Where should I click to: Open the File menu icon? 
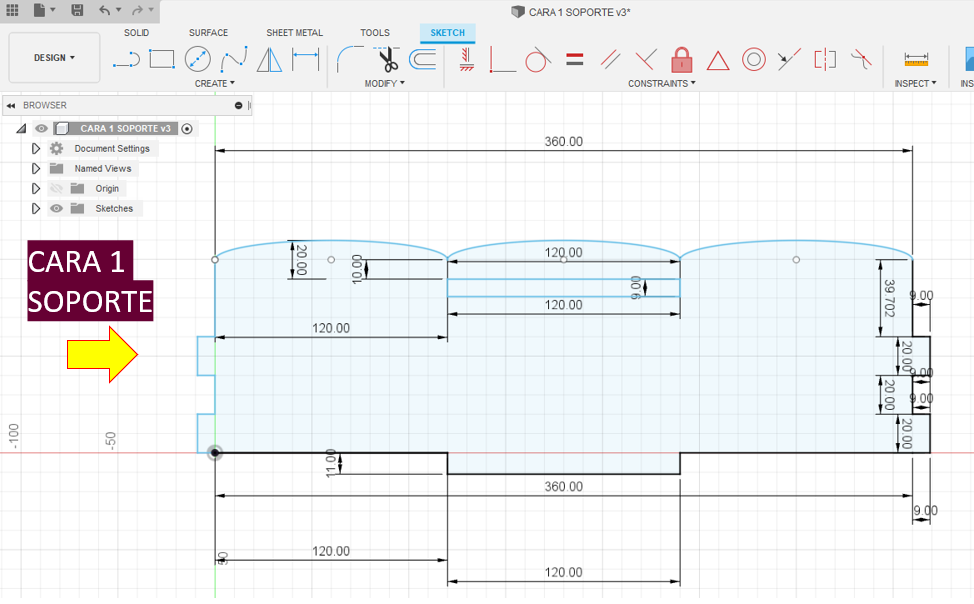pos(40,10)
